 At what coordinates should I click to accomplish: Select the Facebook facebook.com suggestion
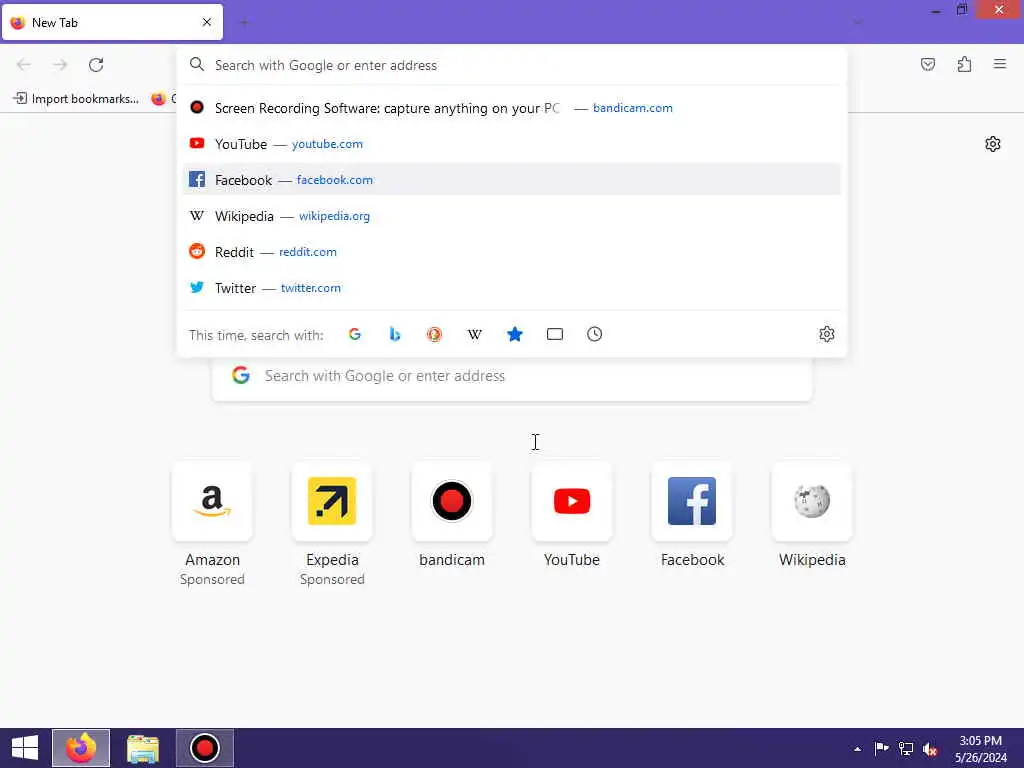coord(512,180)
